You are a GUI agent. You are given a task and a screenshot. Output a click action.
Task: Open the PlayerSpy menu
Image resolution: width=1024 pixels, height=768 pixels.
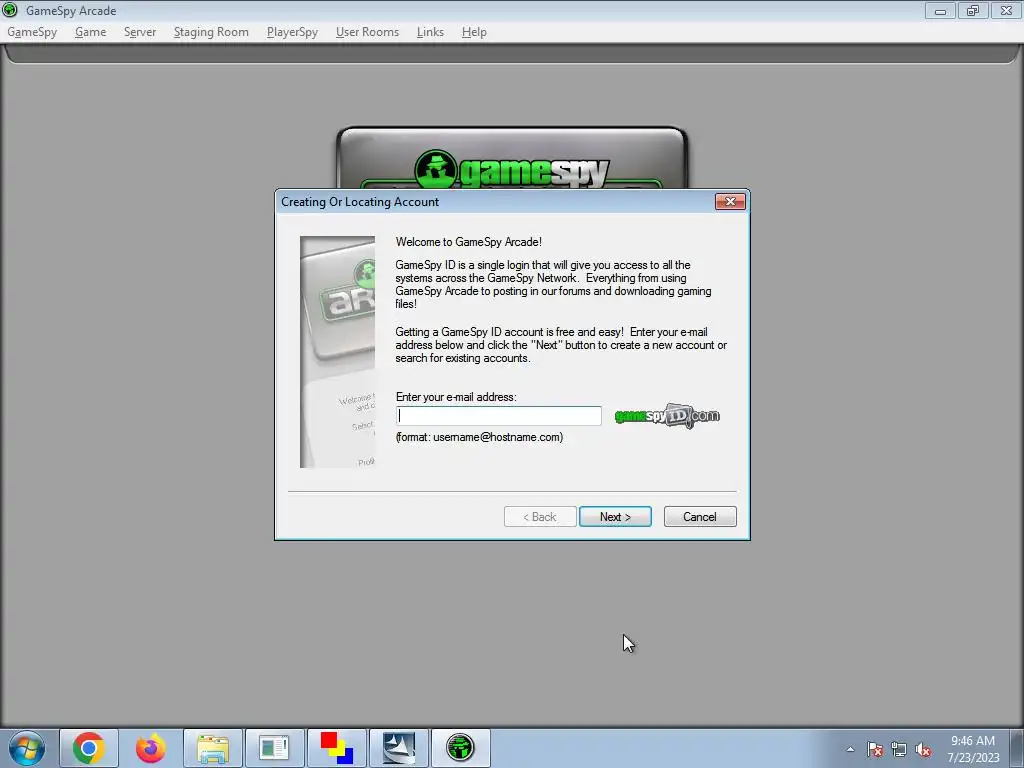point(292,32)
